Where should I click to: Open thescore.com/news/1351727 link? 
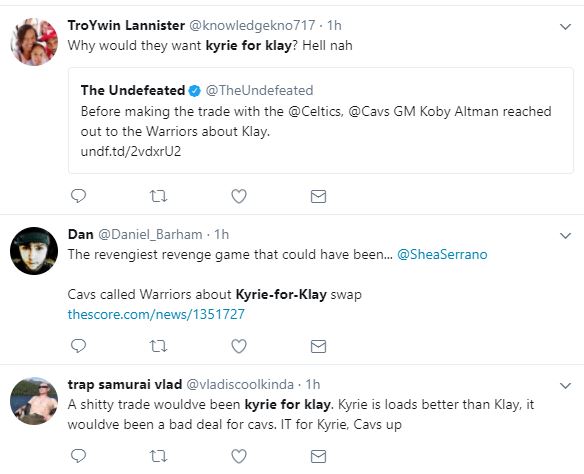point(156,314)
